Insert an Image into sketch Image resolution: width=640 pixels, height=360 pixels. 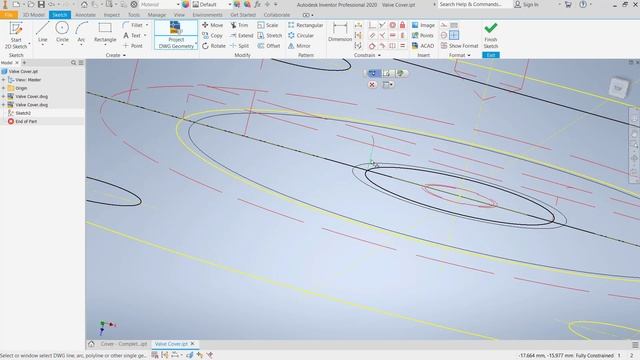click(423, 25)
